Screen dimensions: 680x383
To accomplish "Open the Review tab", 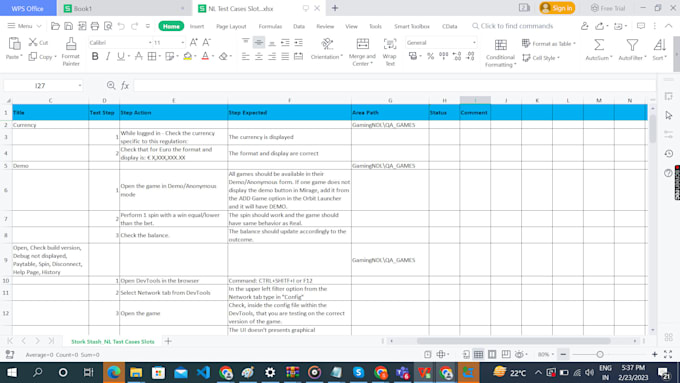I will [325, 26].
